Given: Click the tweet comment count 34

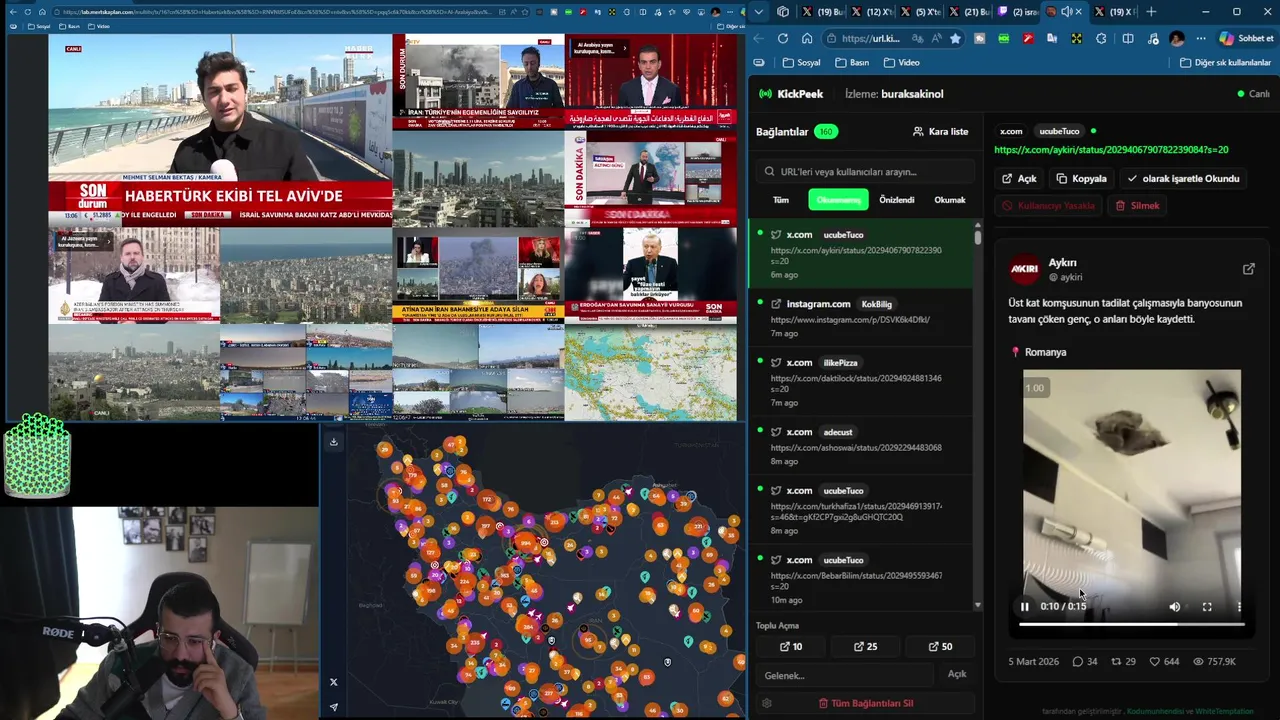Looking at the screenshot, I should click(1085, 662).
